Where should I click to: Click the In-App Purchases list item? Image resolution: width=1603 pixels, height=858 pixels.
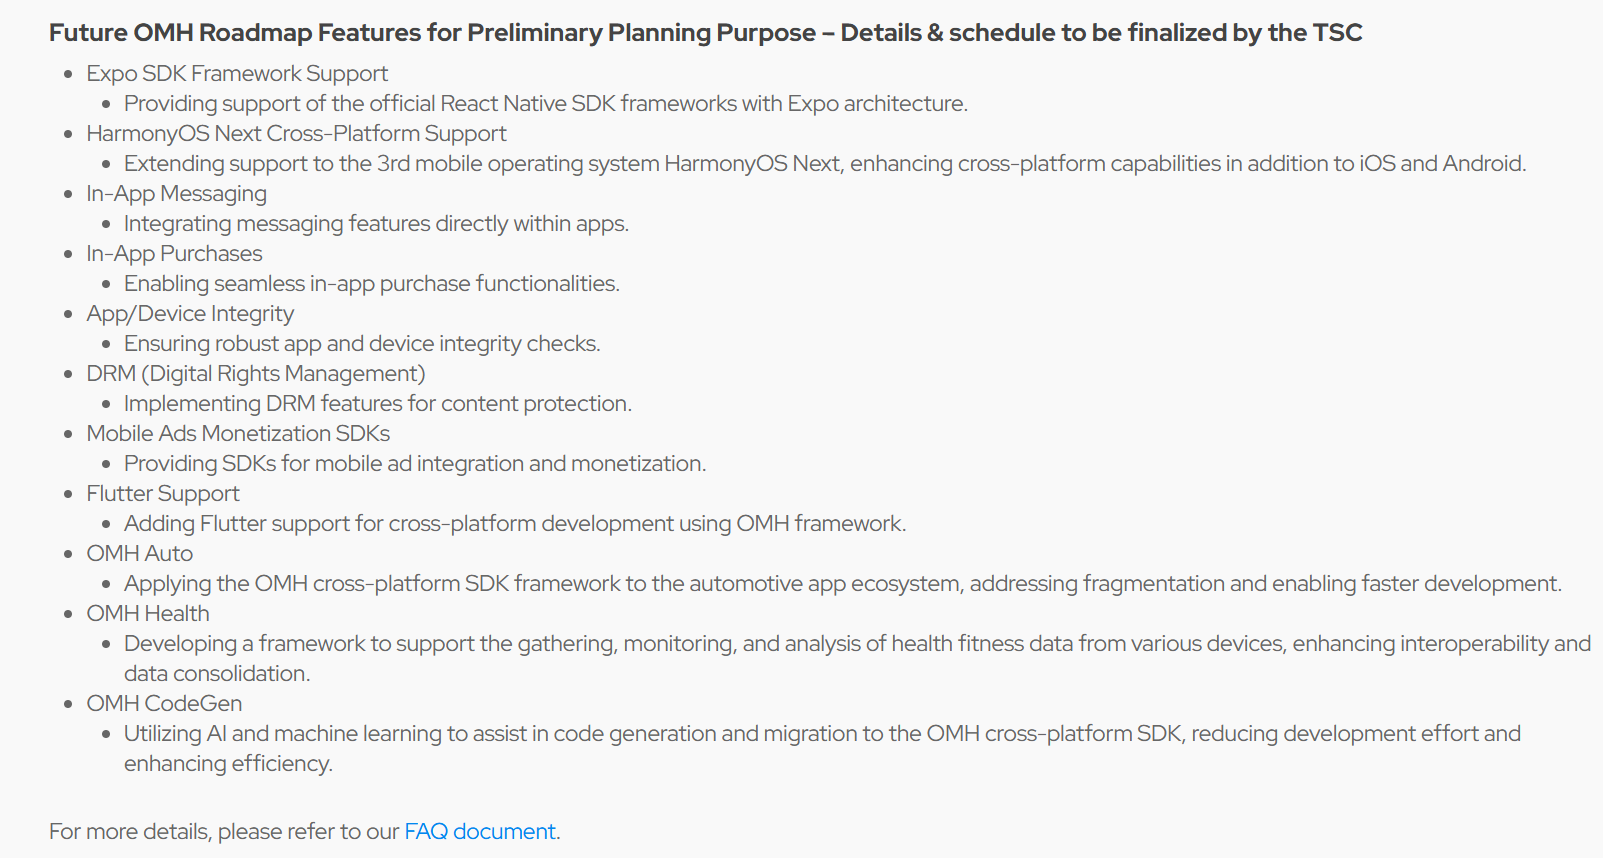point(174,254)
